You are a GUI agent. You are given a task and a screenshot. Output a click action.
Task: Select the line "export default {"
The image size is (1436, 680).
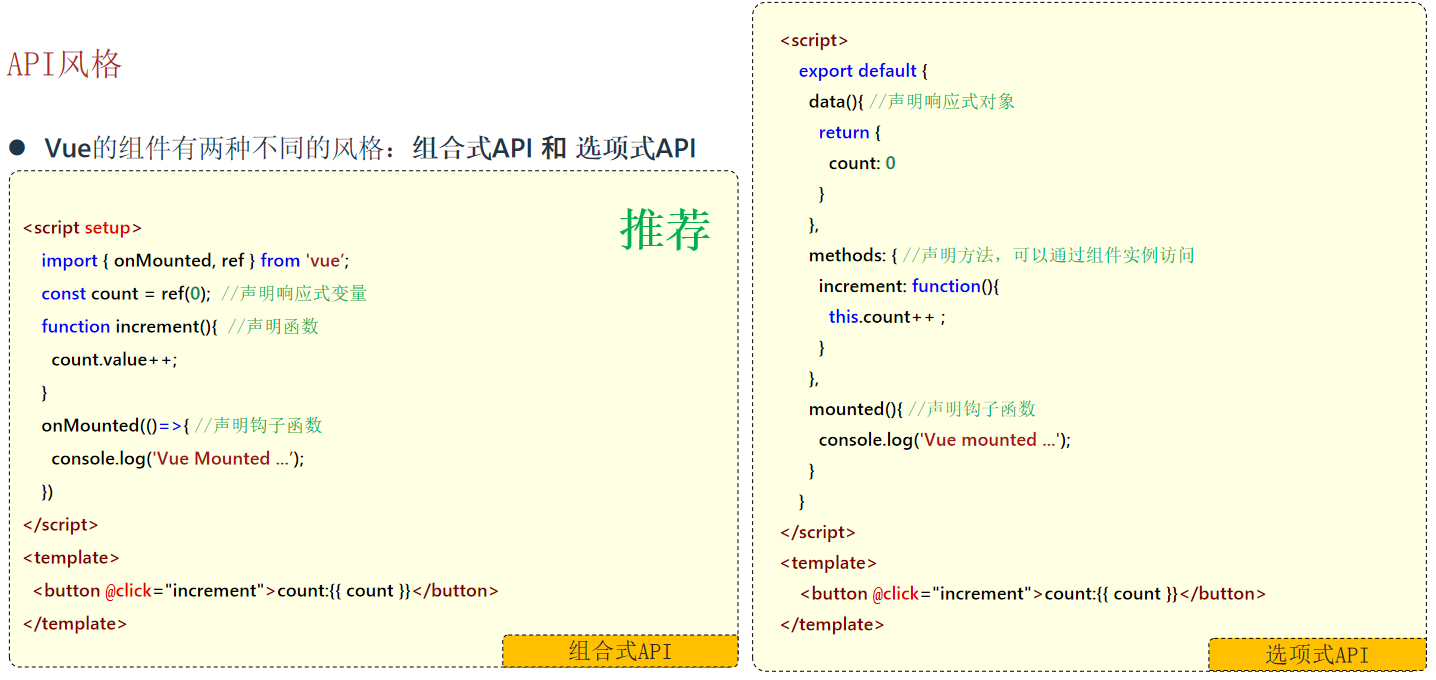[863, 71]
